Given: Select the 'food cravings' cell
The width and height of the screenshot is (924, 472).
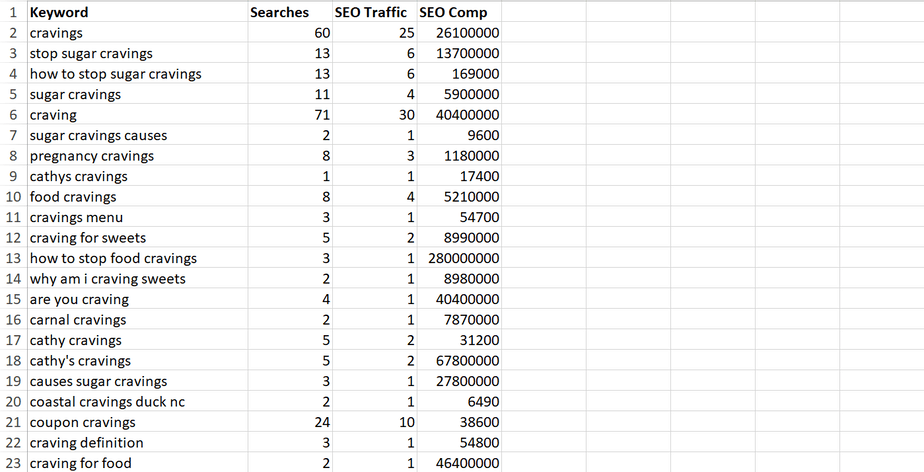Looking at the screenshot, I should point(137,197).
